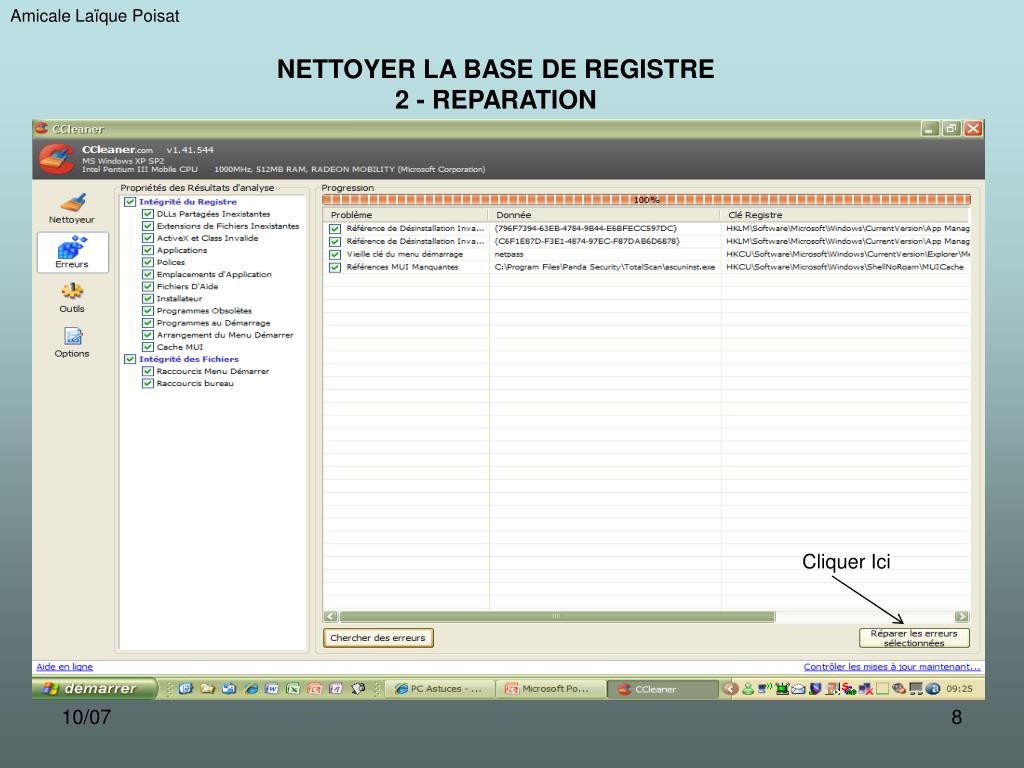Uncheck the Fichiers D'Aide checkbox
This screenshot has width=1024, height=768.
pyautogui.click(x=148, y=286)
